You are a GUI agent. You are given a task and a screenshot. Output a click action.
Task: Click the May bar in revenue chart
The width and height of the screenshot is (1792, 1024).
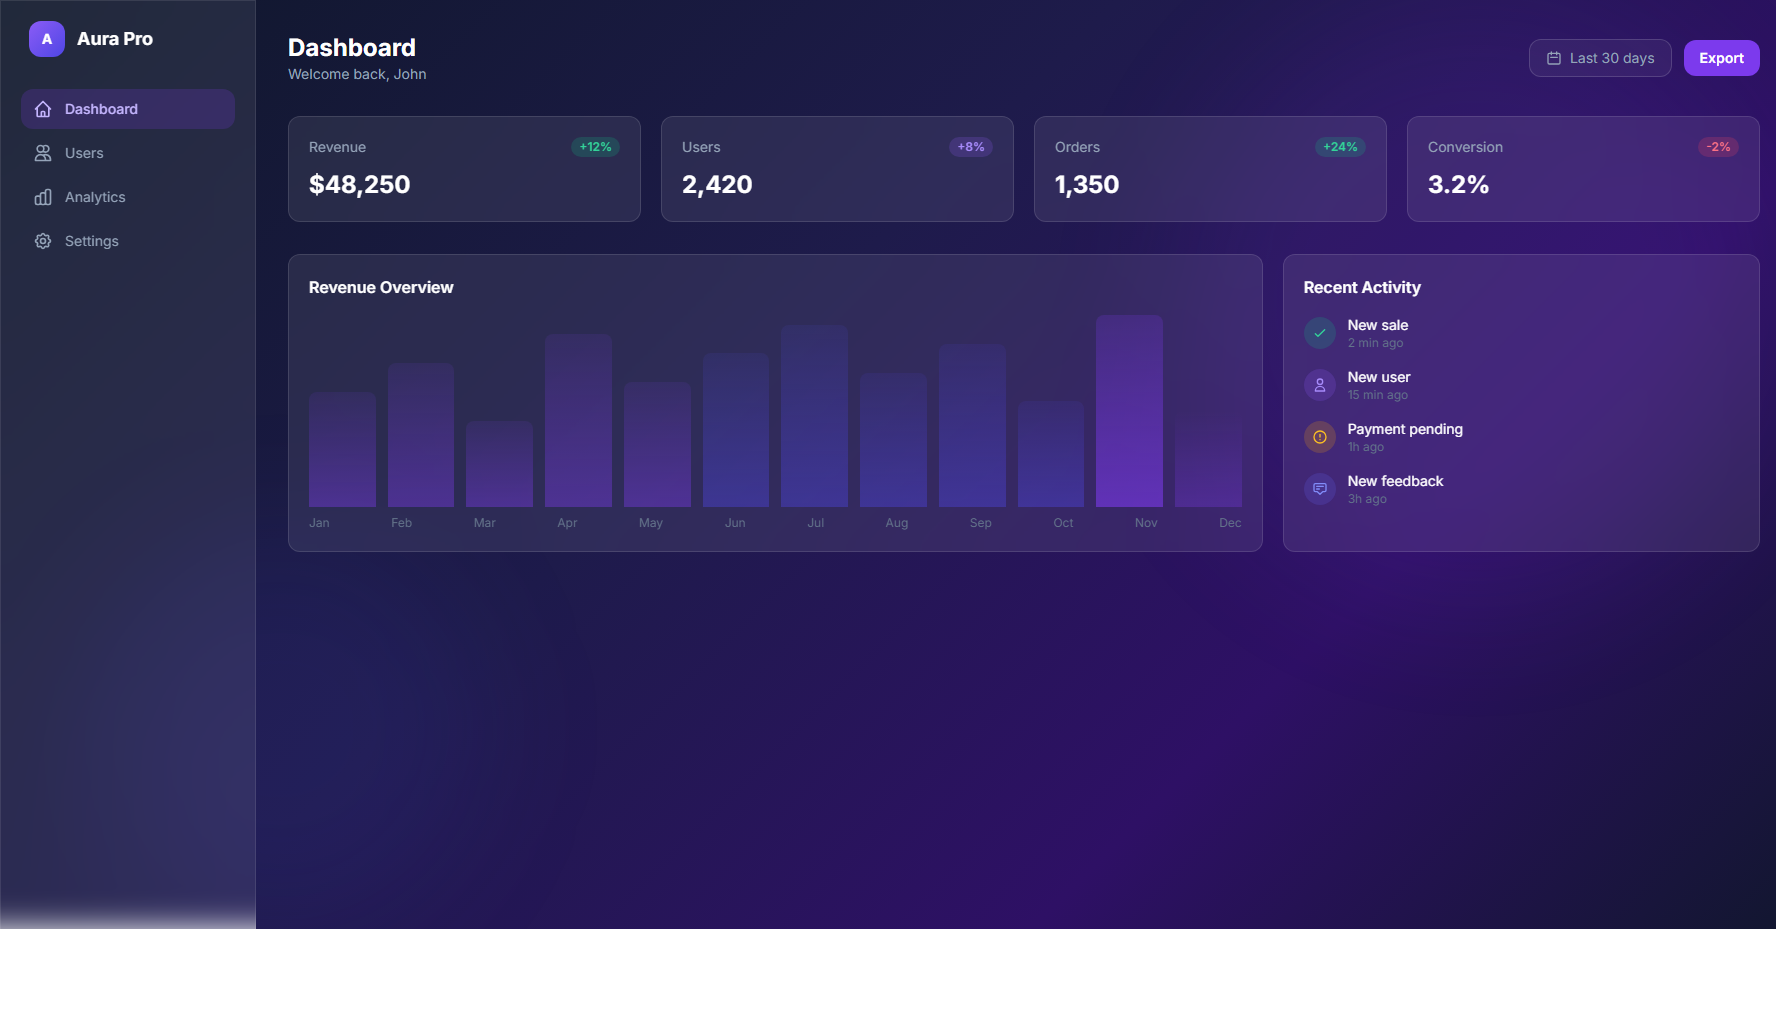pos(657,445)
